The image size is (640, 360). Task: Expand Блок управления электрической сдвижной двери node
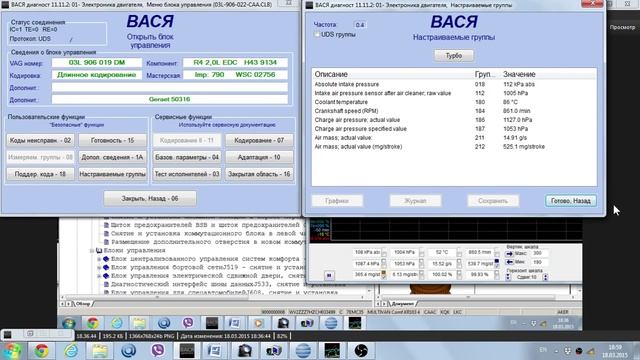99,276
